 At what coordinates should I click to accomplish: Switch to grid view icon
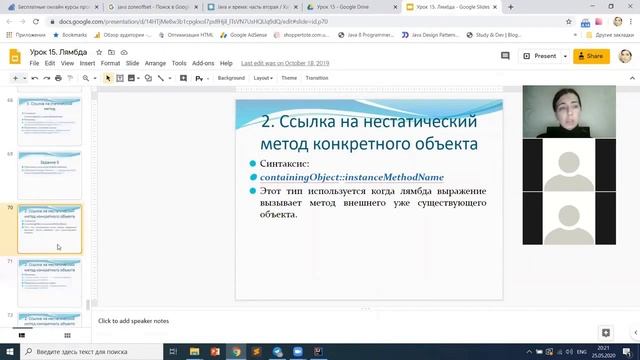coord(67,336)
